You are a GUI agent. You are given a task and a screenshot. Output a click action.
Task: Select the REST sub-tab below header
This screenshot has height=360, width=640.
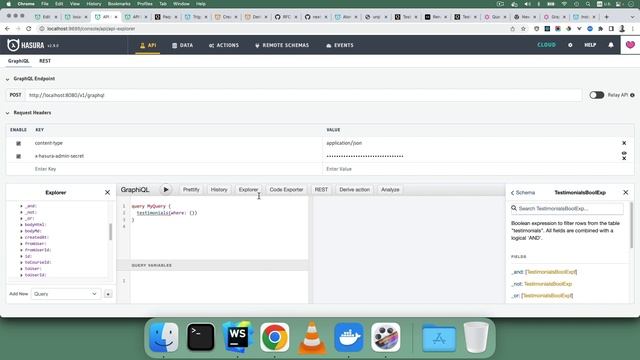(x=45, y=61)
